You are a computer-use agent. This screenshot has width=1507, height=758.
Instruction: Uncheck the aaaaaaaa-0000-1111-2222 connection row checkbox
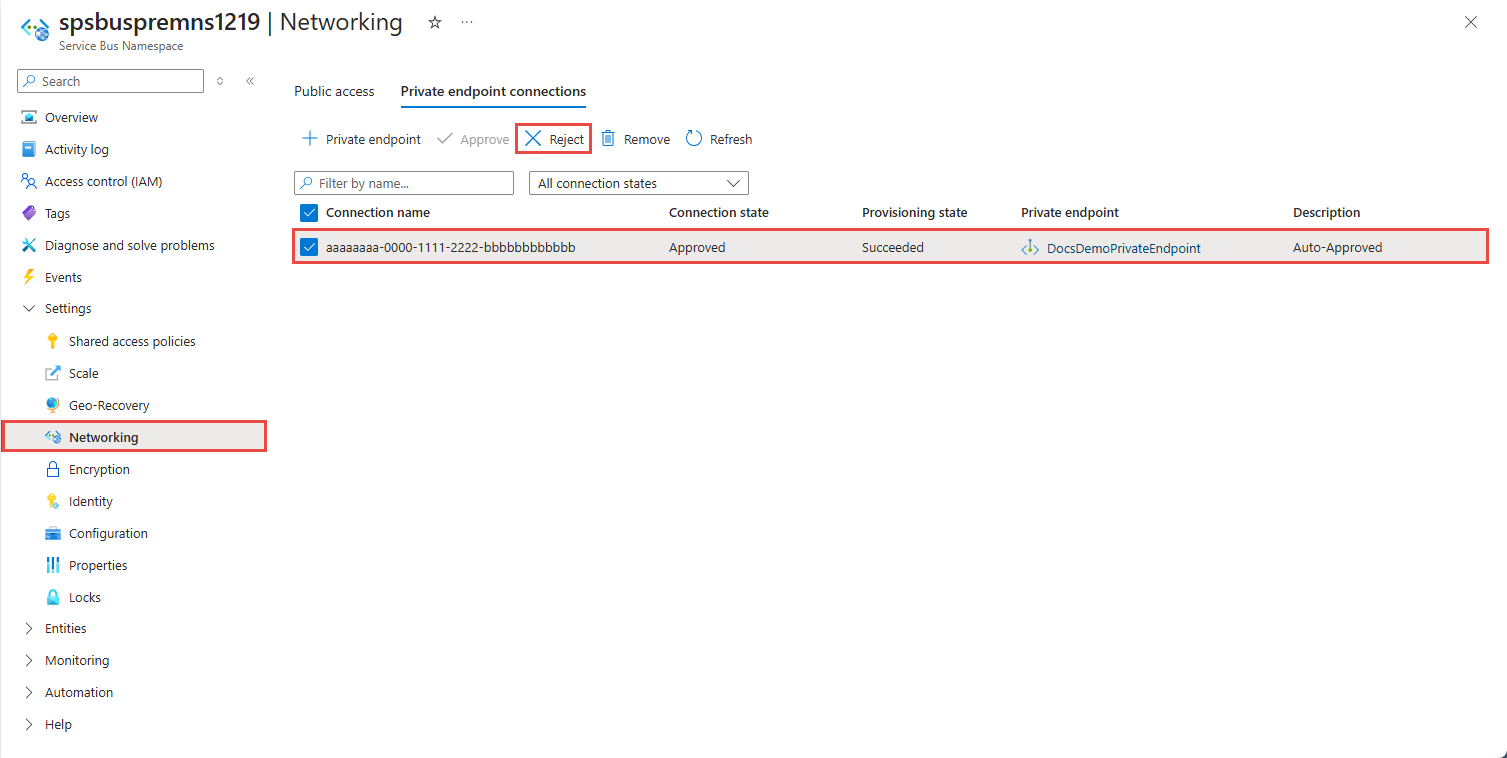tap(309, 247)
